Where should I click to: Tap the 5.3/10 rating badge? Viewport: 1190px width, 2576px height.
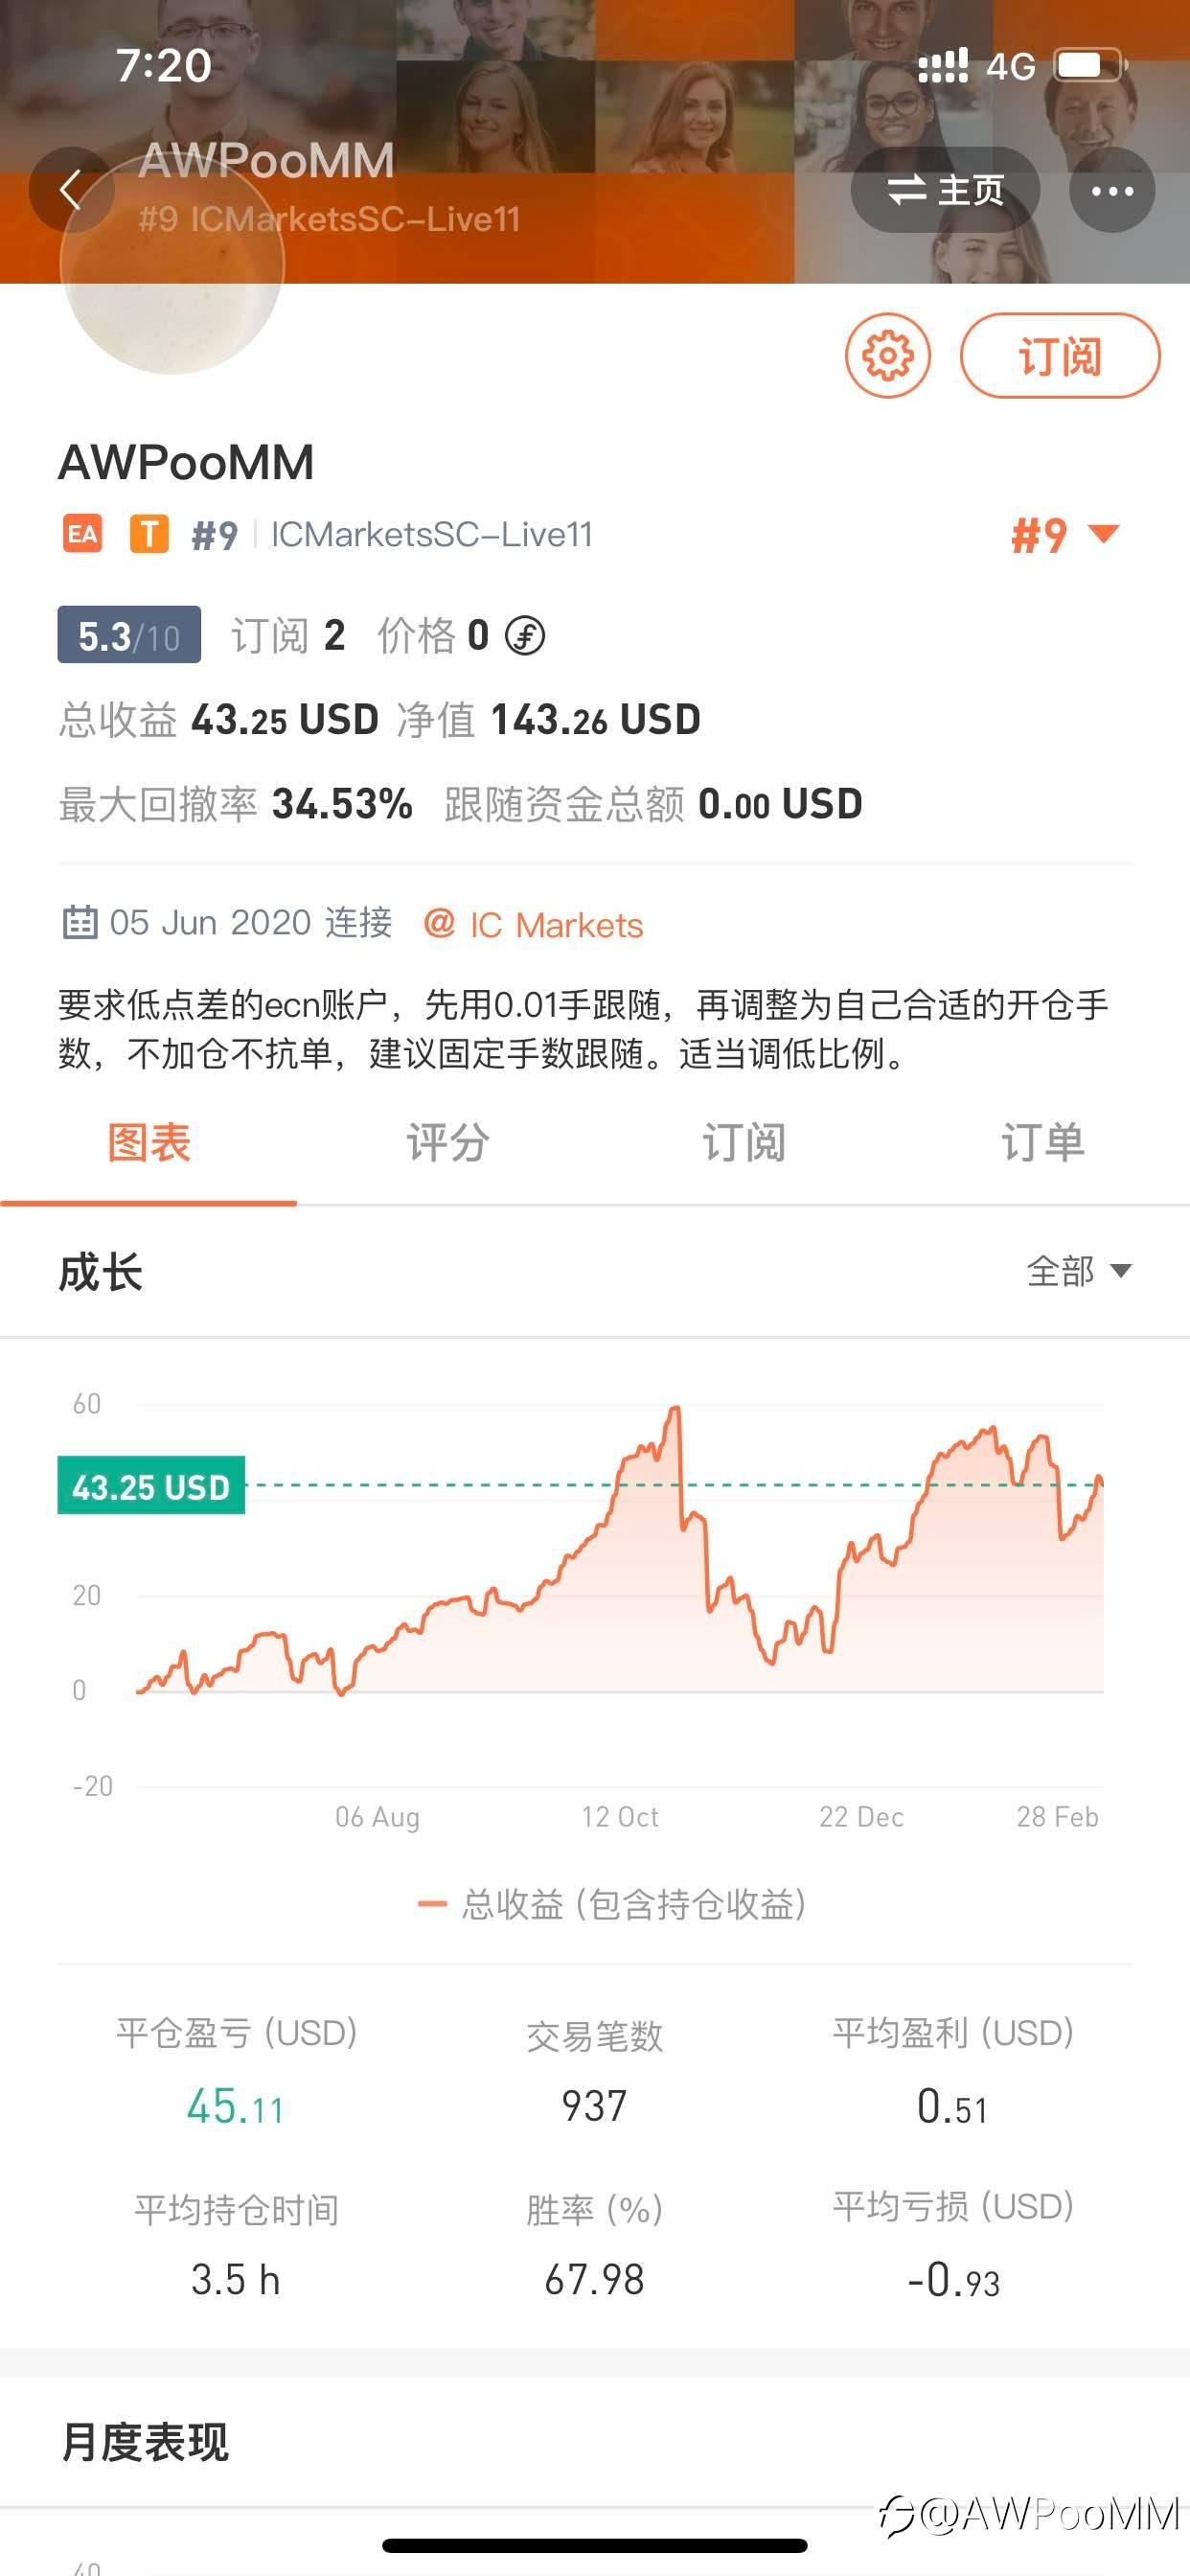[129, 635]
